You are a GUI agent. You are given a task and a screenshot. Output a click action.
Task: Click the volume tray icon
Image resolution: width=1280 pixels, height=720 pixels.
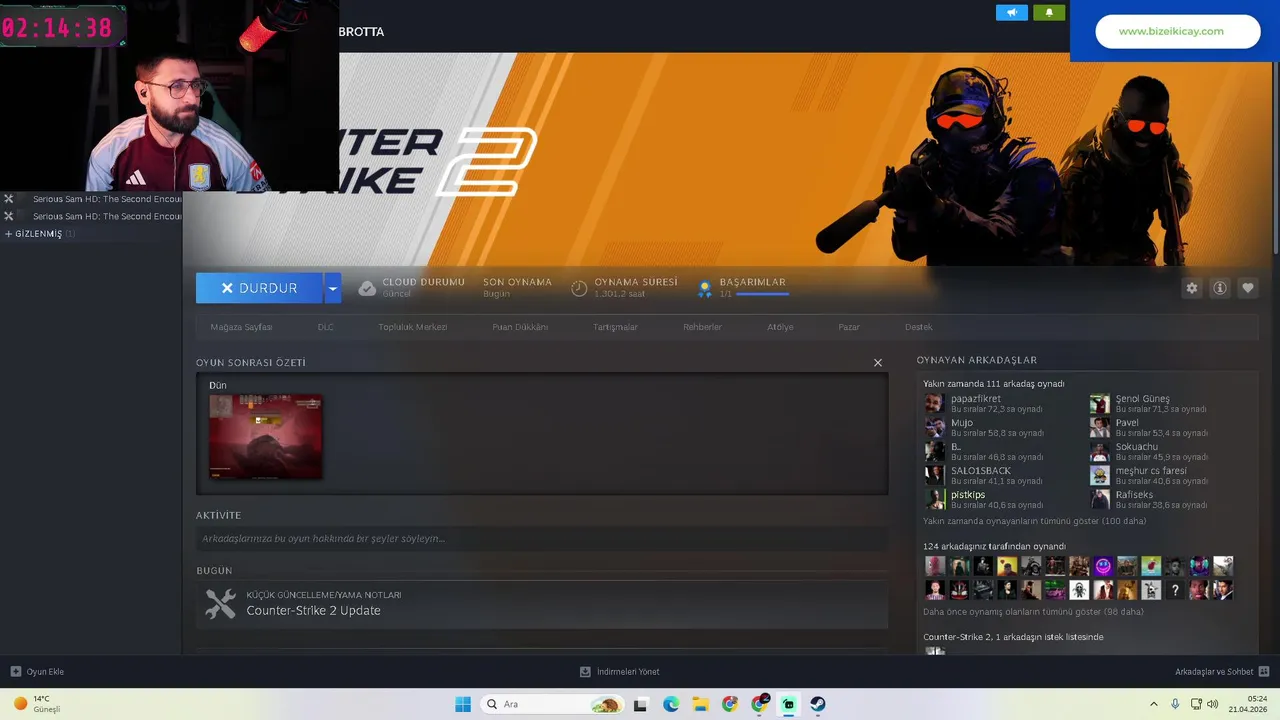coord(1213,704)
